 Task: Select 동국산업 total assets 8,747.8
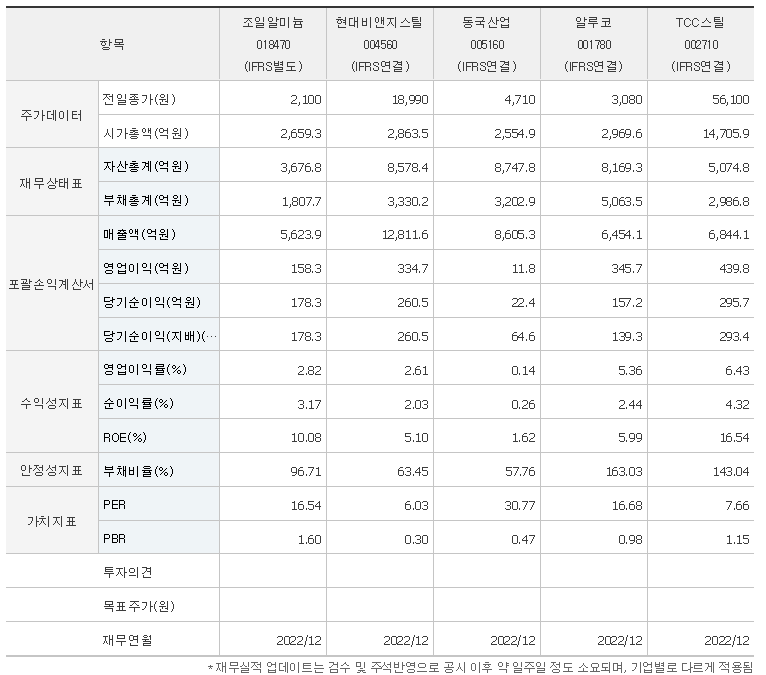click(514, 168)
